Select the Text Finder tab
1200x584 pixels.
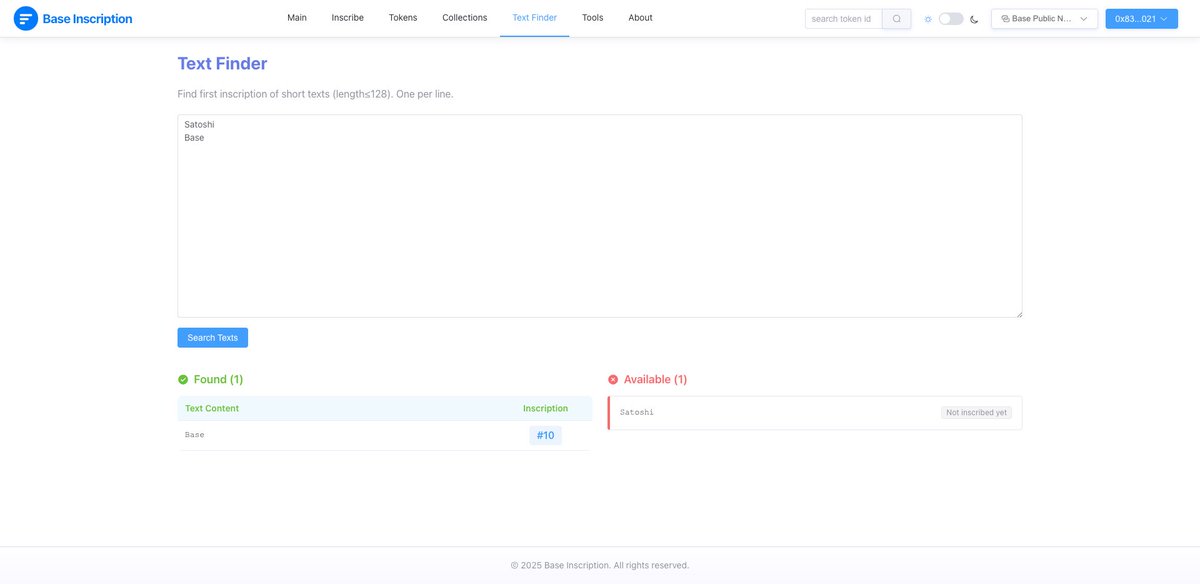(535, 18)
